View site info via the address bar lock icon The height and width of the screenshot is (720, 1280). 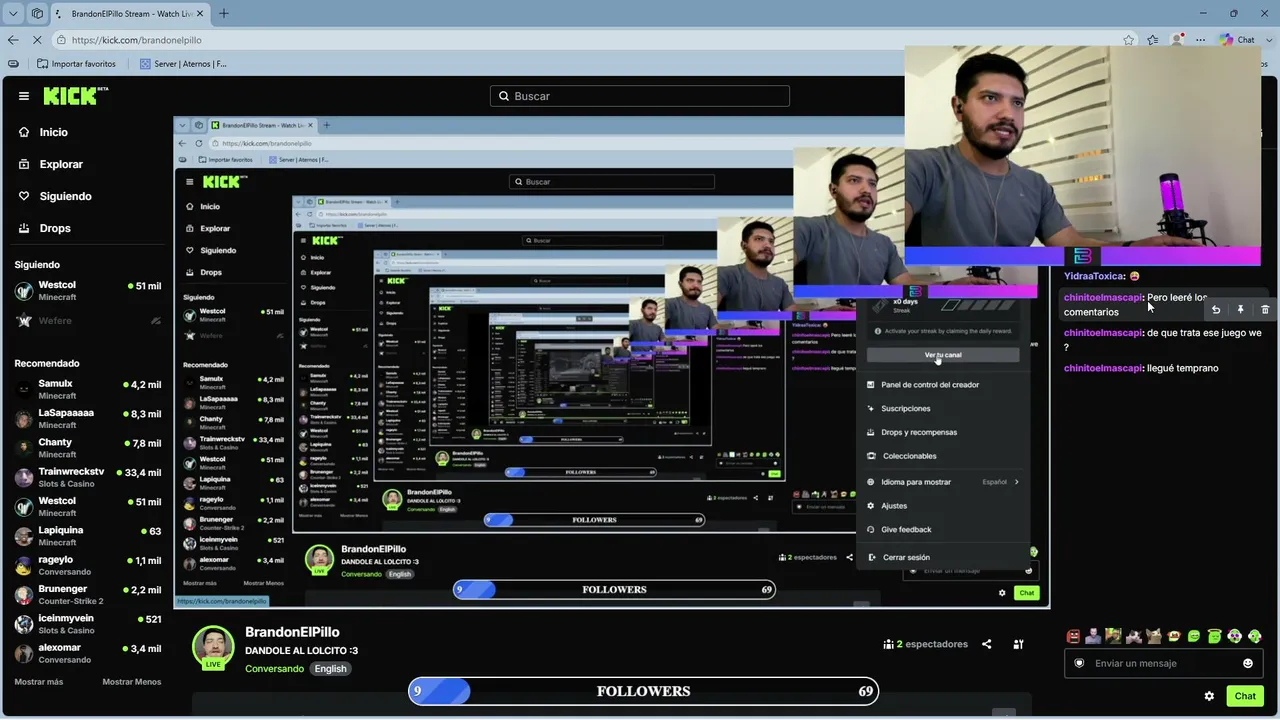pyautogui.click(x=62, y=40)
